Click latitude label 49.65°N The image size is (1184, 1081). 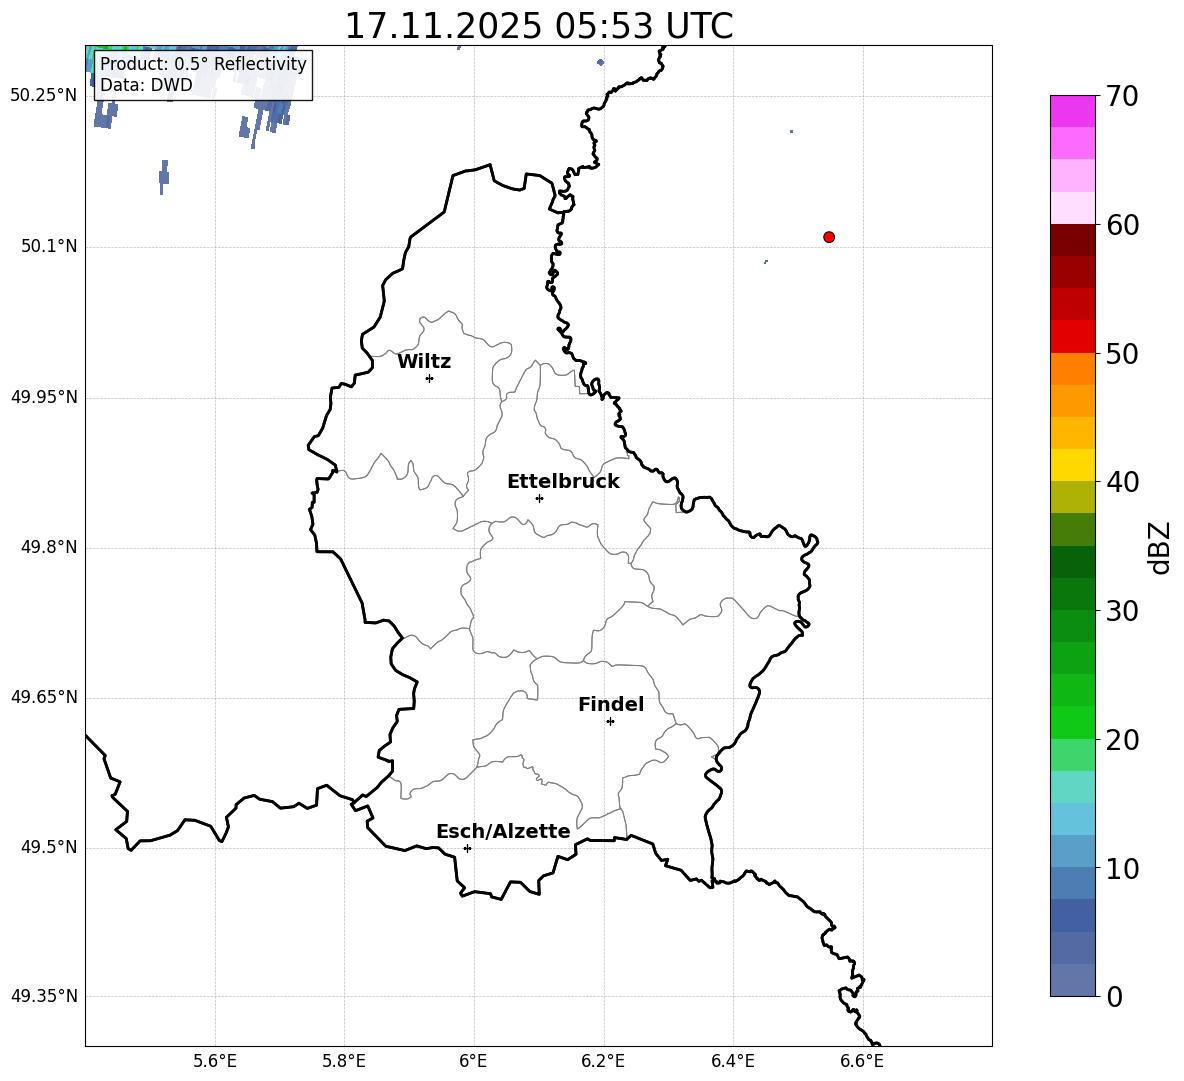point(44,697)
